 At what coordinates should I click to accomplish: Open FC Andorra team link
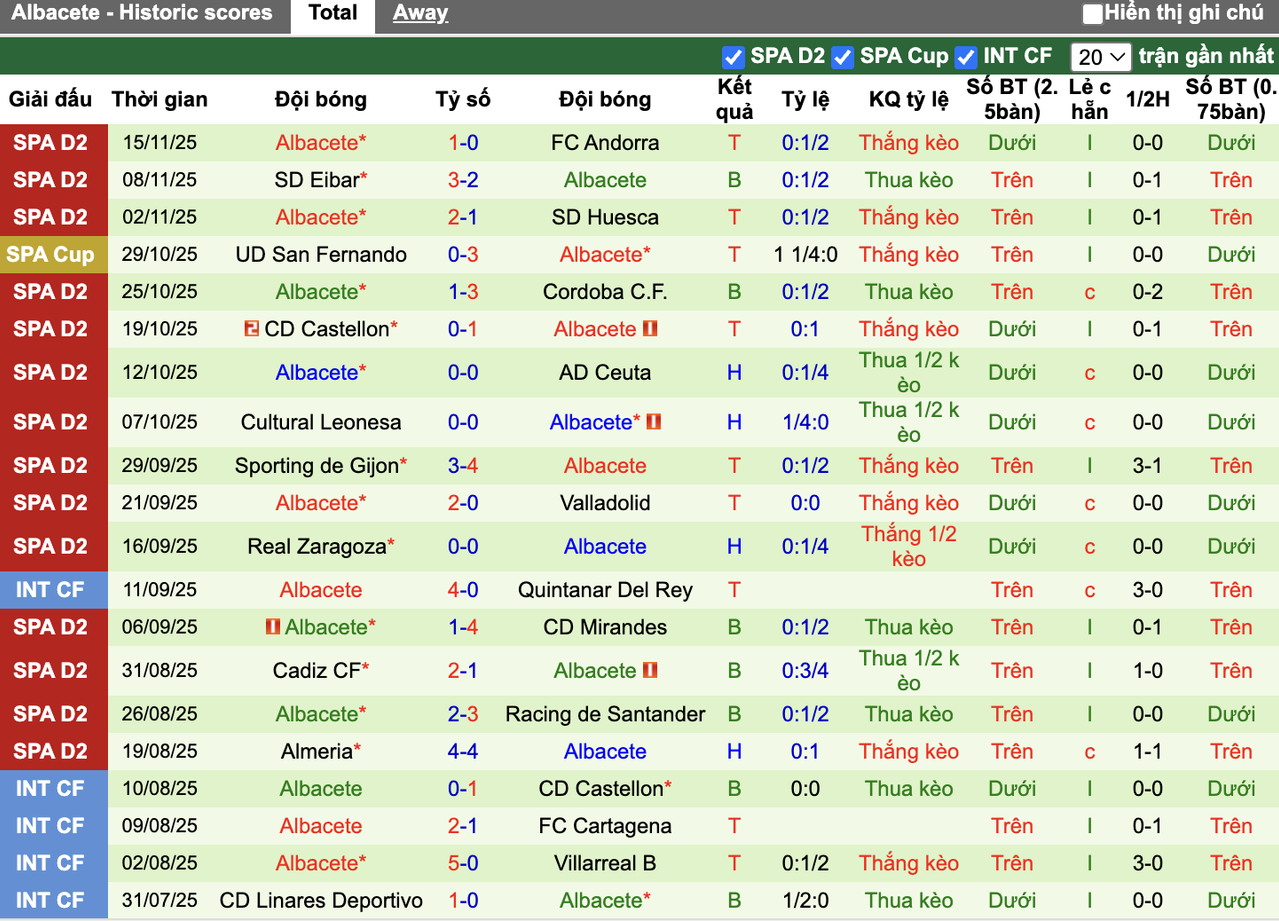pyautogui.click(x=605, y=143)
